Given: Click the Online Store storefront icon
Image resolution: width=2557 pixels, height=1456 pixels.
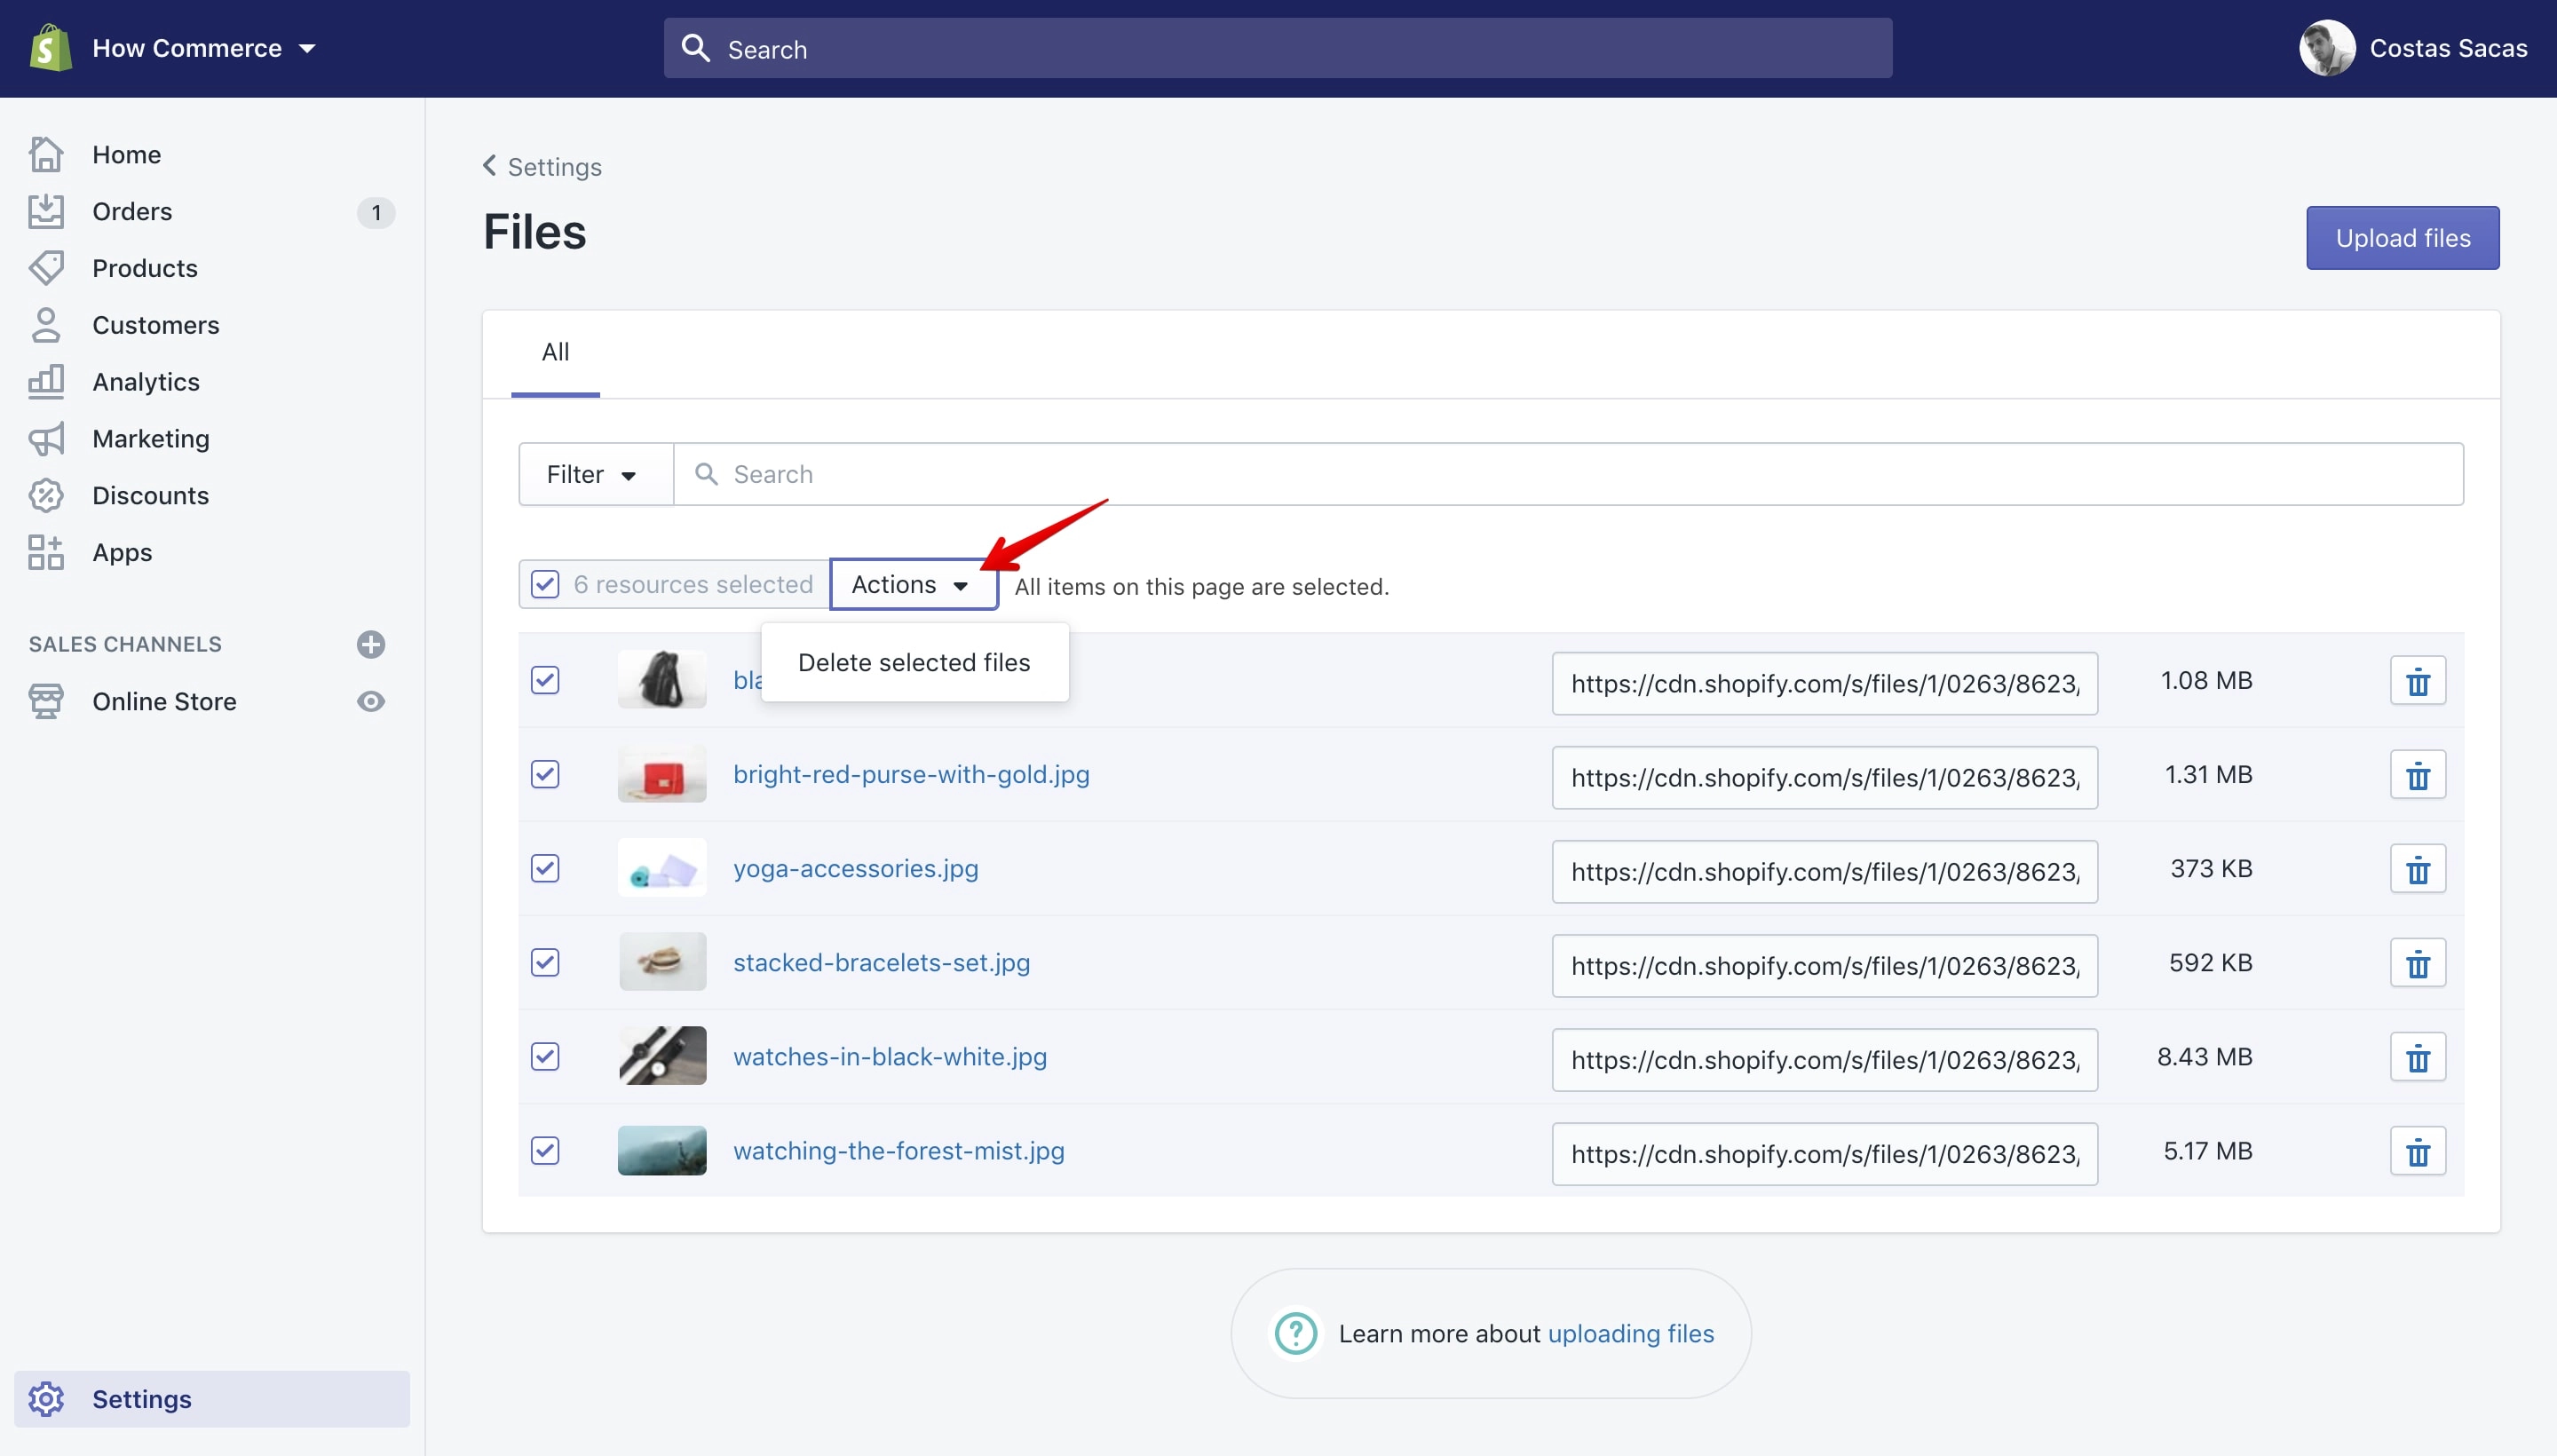Looking at the screenshot, I should pos(46,701).
